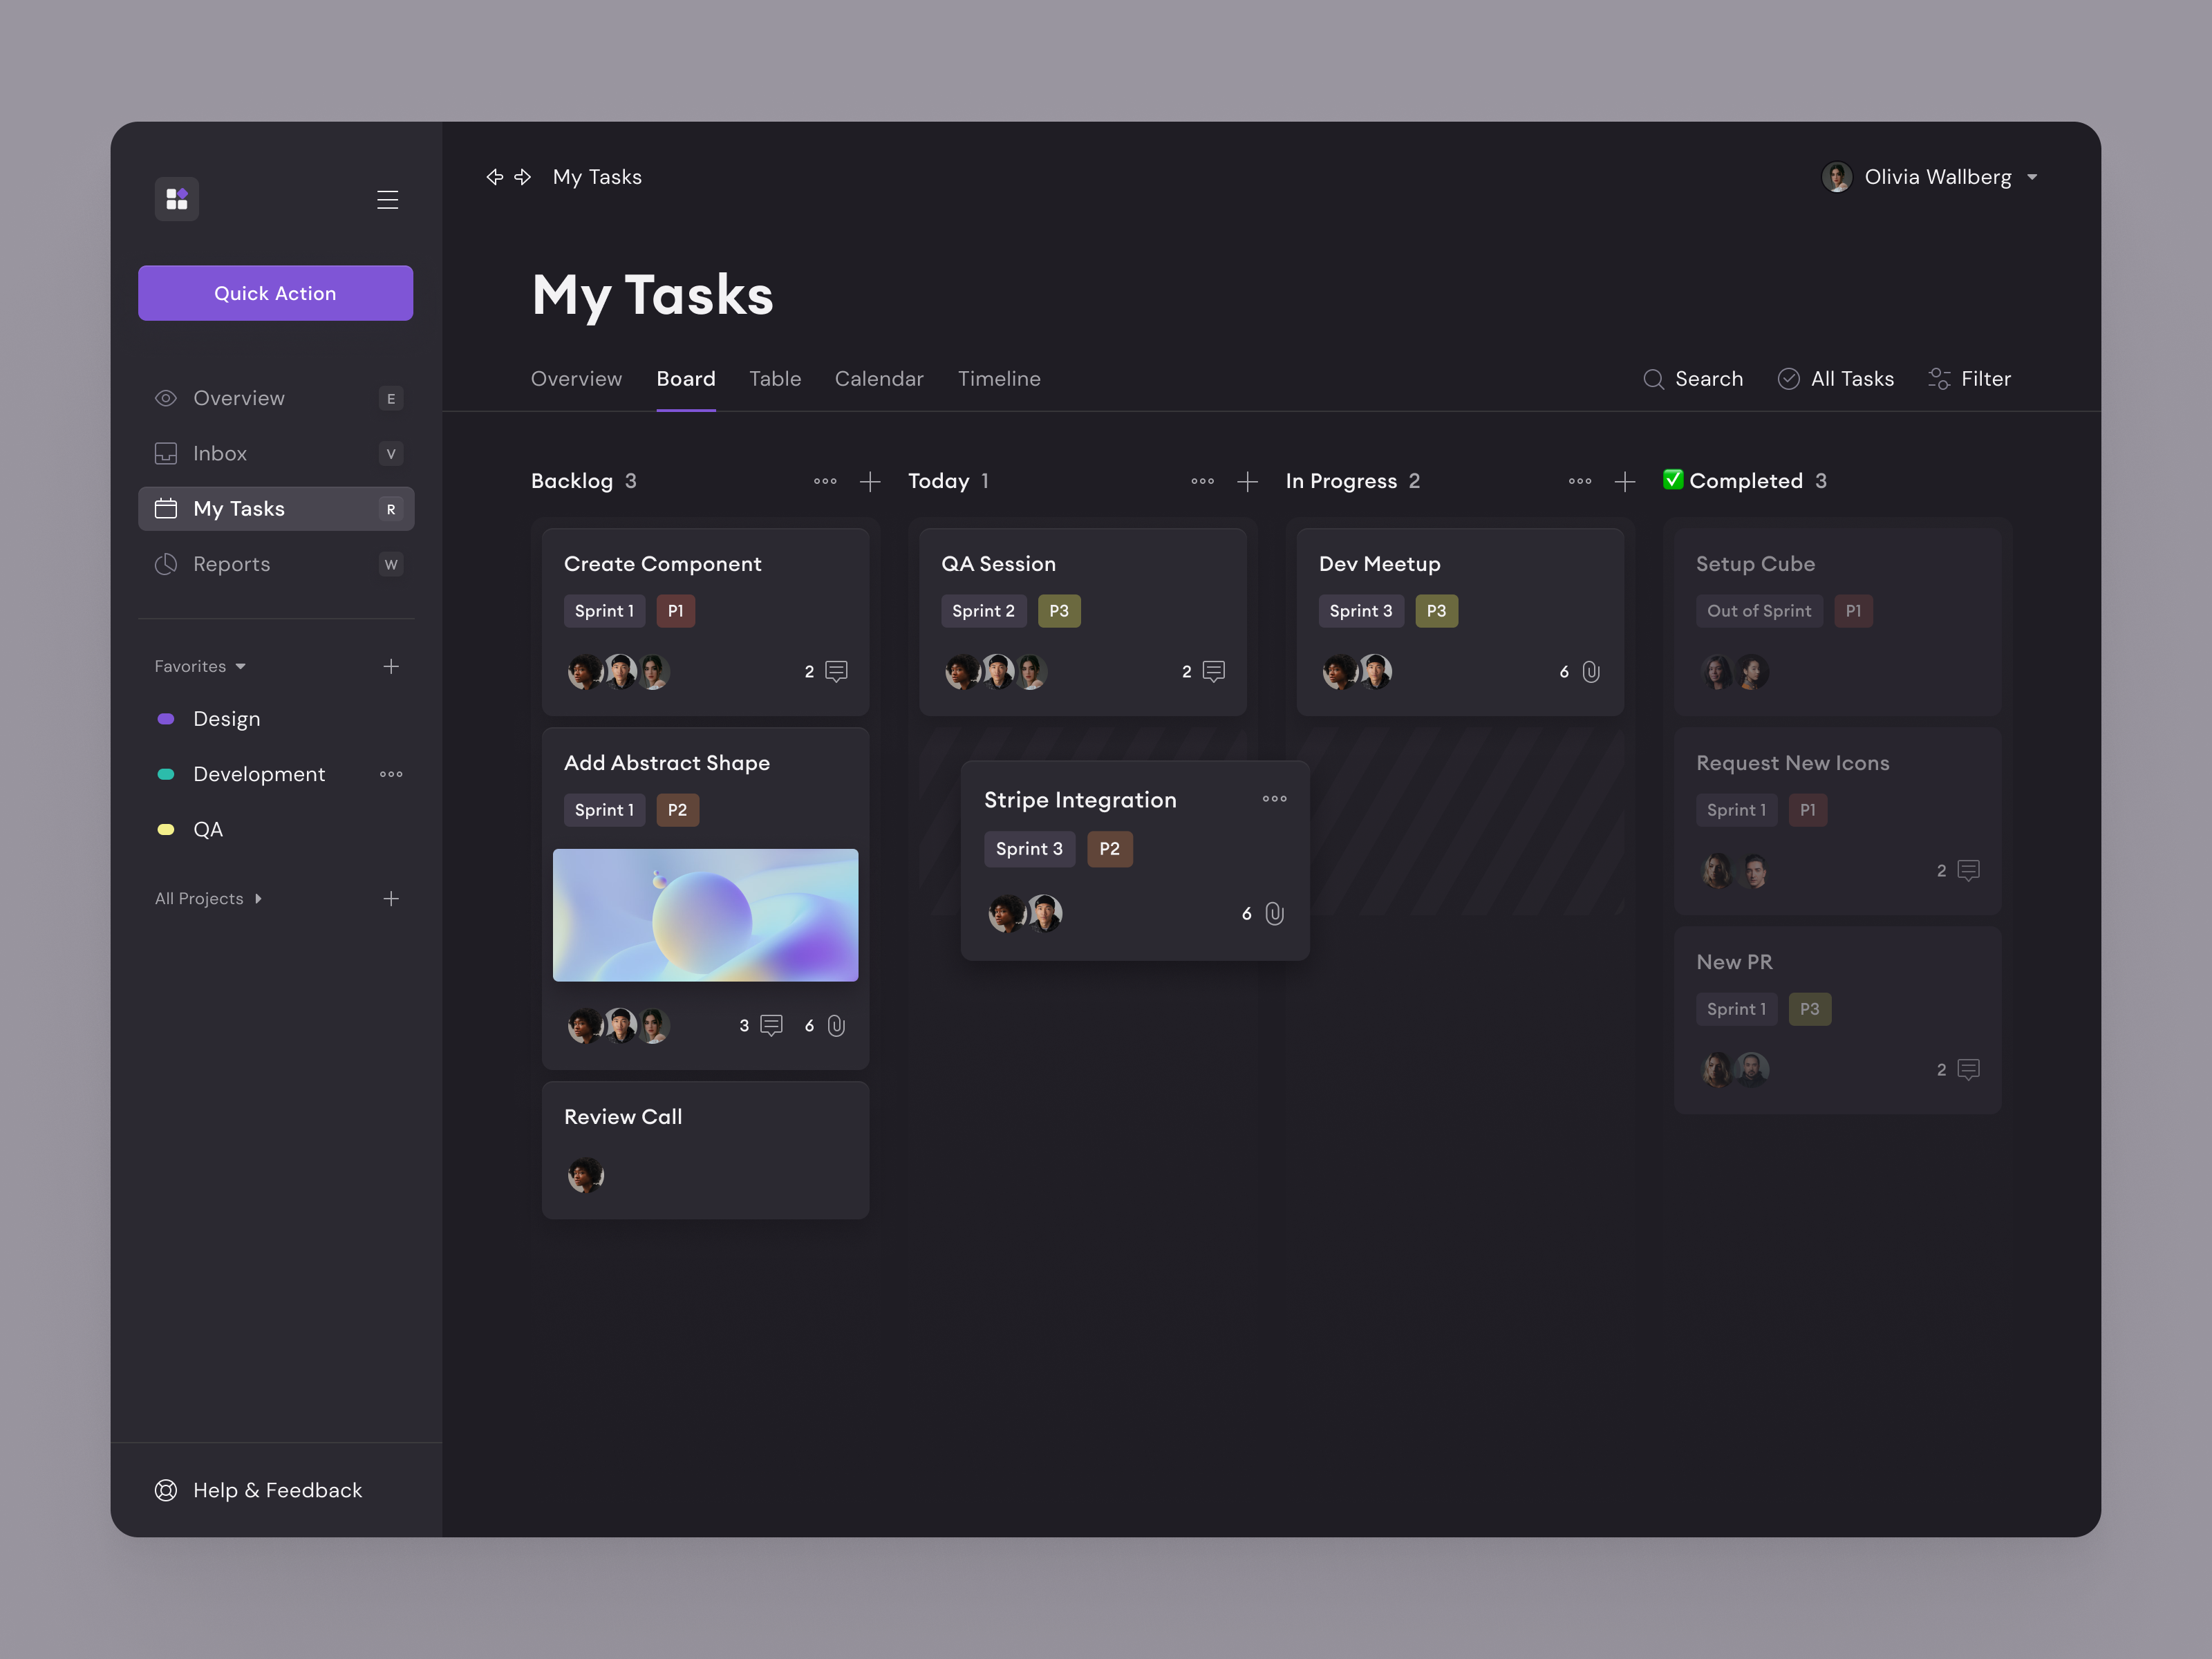The height and width of the screenshot is (1659, 2212).
Task: Click the attachment icon on Dev Meetup card
Action: [x=1590, y=672]
